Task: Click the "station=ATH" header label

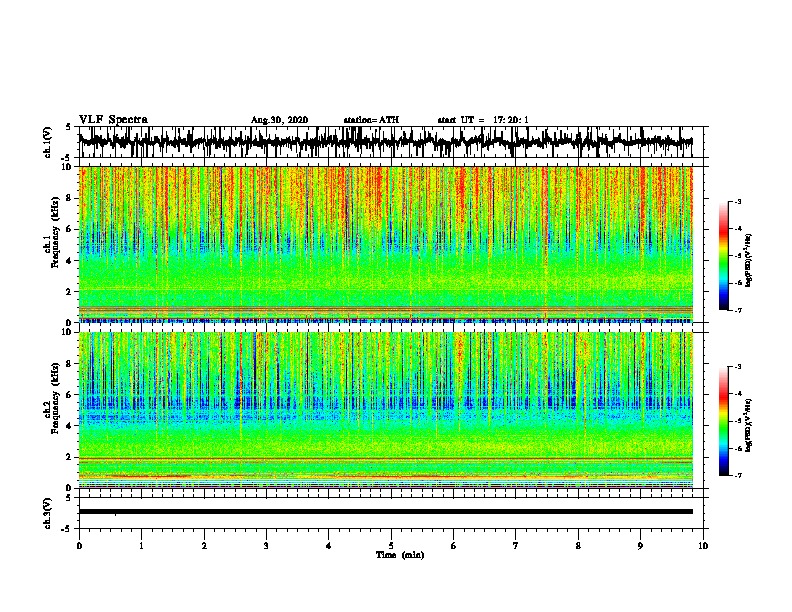Action: coord(371,120)
